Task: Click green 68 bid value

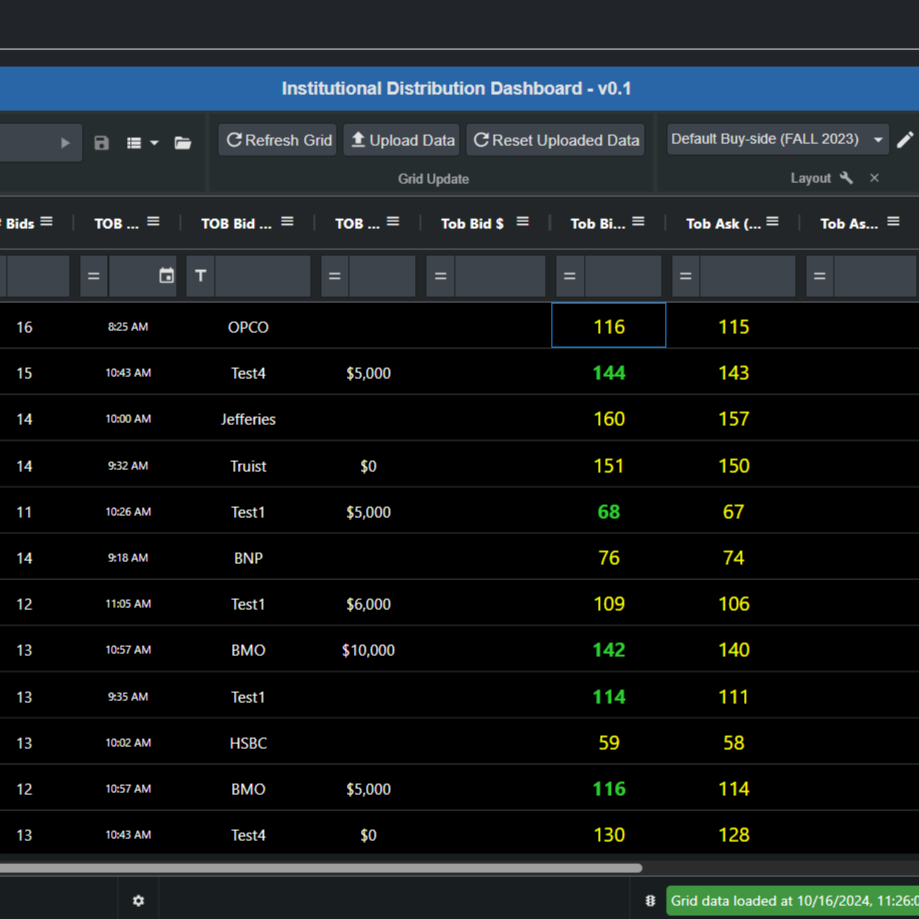Action: [x=609, y=512]
